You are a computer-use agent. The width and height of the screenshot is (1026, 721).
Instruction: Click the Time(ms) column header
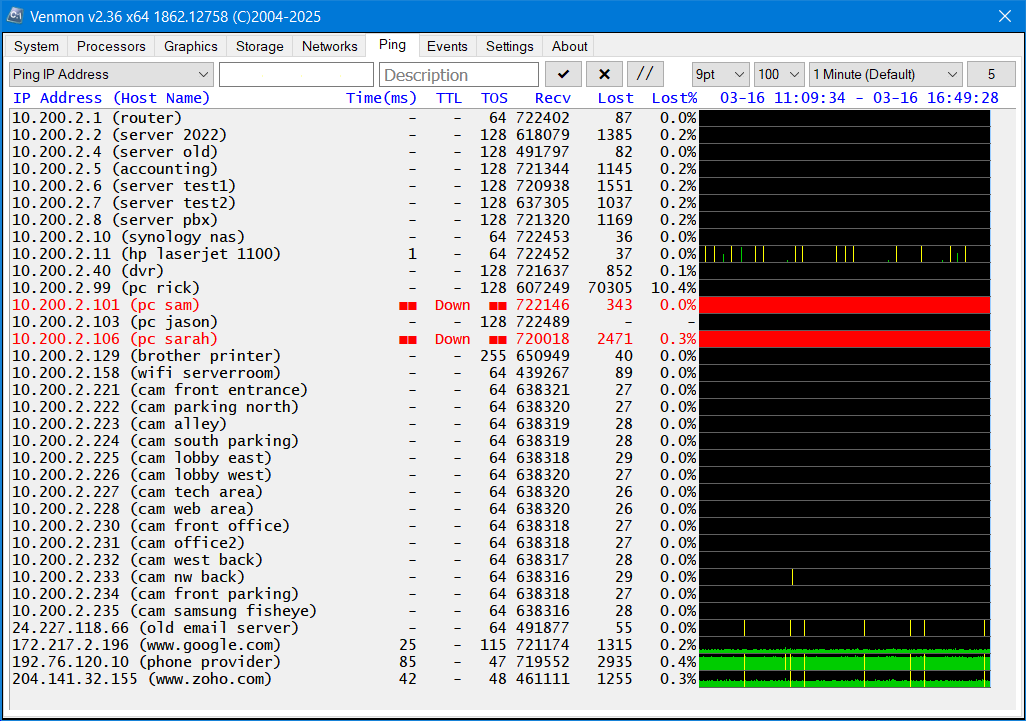pyautogui.click(x=381, y=98)
